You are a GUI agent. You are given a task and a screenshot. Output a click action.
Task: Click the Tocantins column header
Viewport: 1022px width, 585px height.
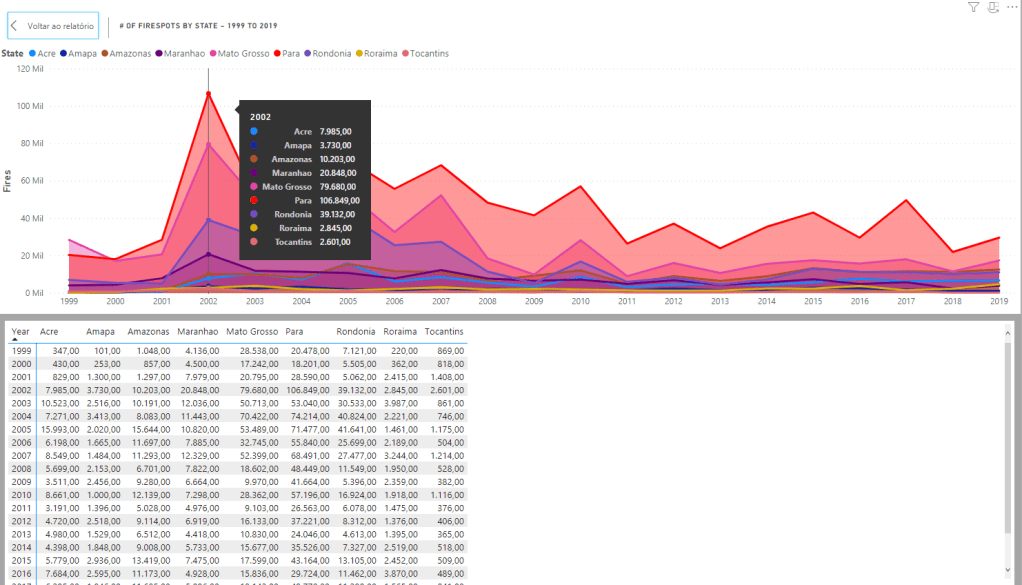[443, 331]
